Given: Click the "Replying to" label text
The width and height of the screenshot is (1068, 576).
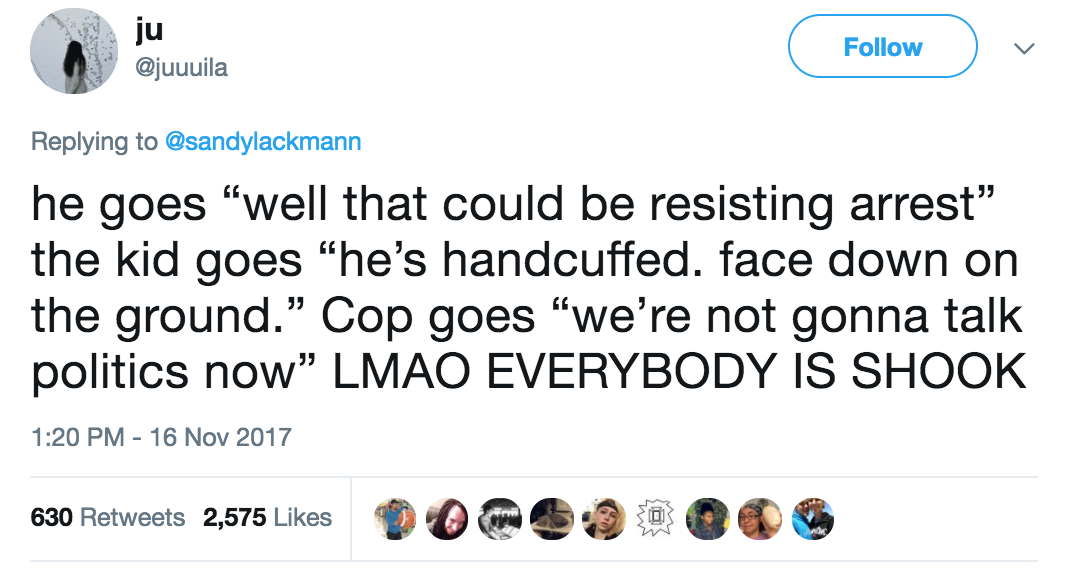Looking at the screenshot, I should pyautogui.click(x=94, y=142).
